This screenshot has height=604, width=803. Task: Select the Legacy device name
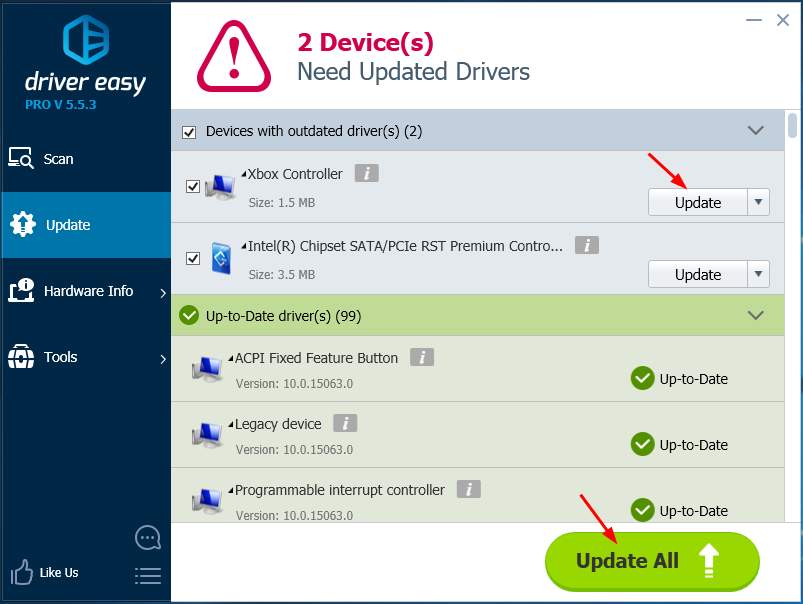click(278, 424)
